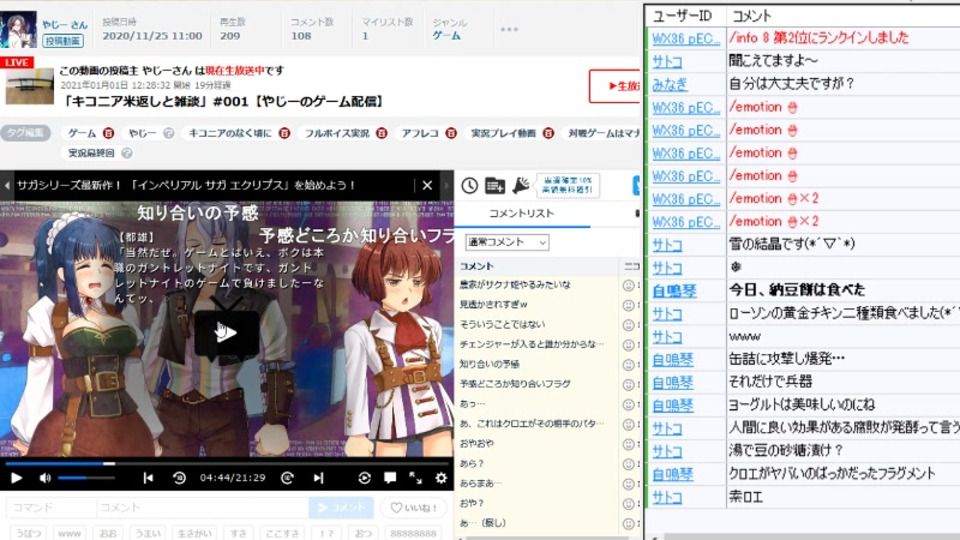960x540 pixels.
Task: Adjust the player volume slider
Action: pyautogui.click(x=86, y=478)
